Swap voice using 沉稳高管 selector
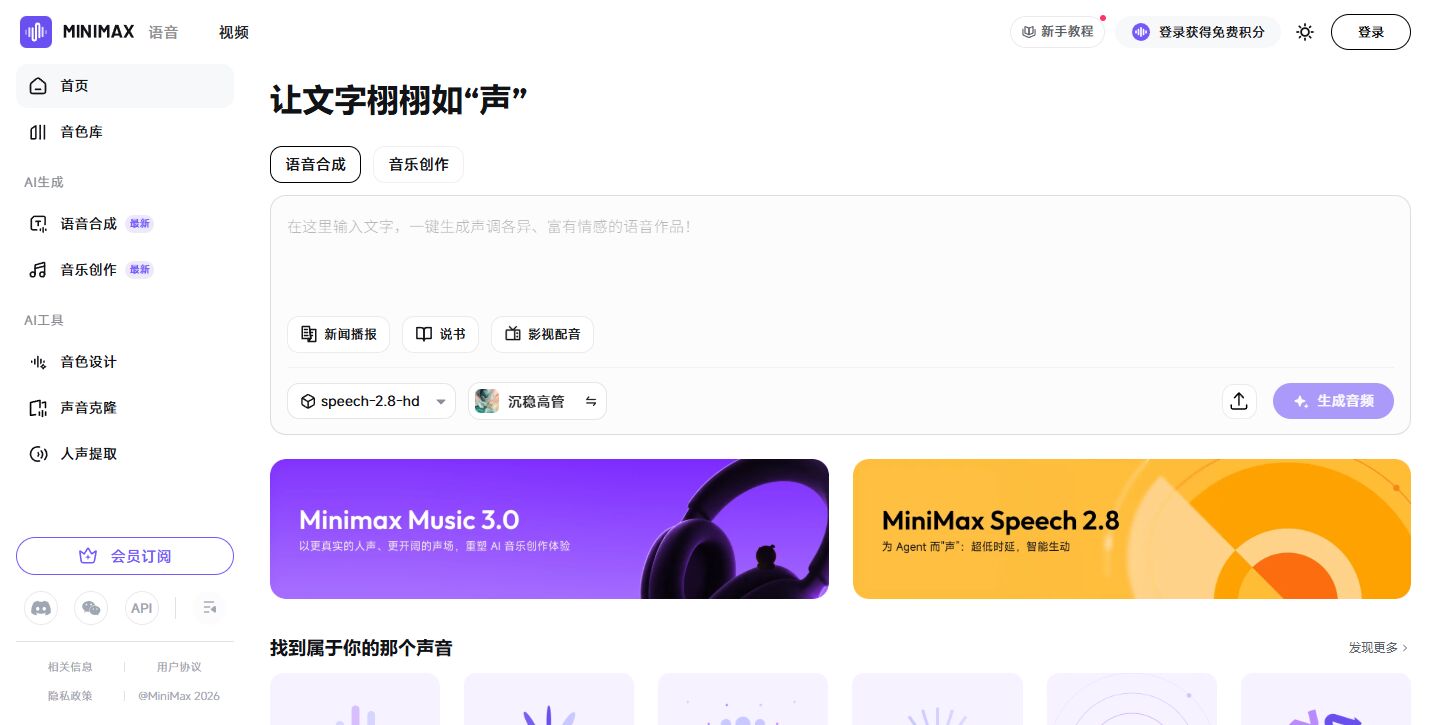This screenshot has height=725, width=1431. pyautogui.click(x=537, y=401)
